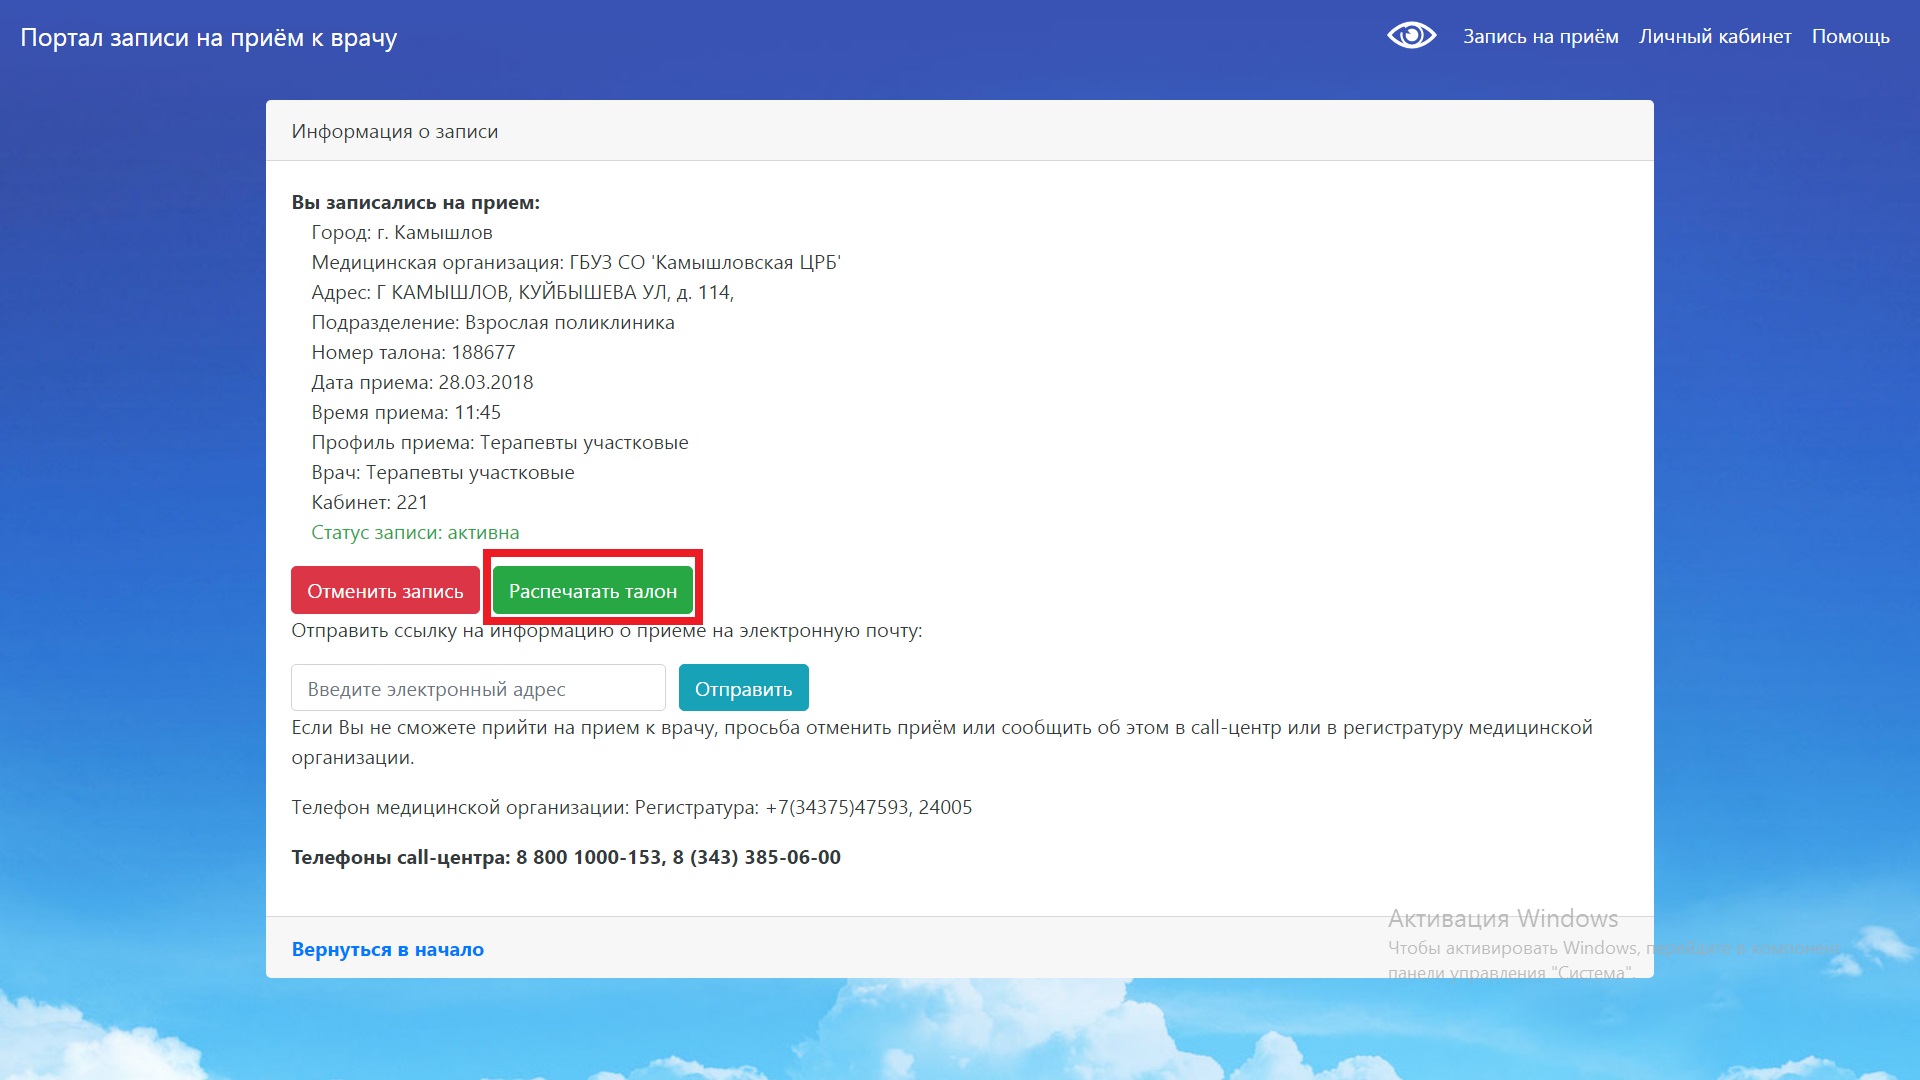Image resolution: width=1920 pixels, height=1080 pixels.
Task: Follow the Вернуться в начало link
Action: 387,949
